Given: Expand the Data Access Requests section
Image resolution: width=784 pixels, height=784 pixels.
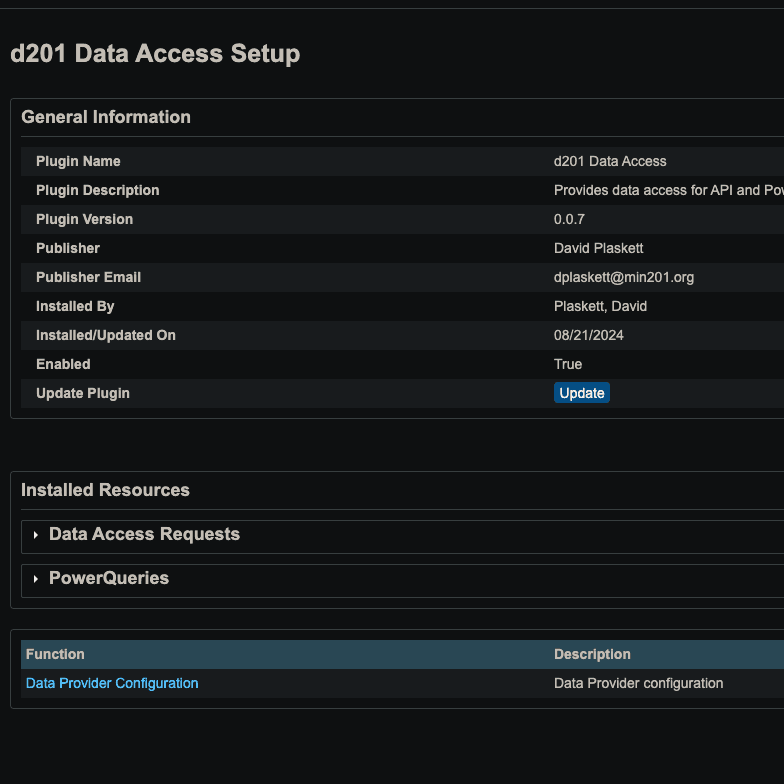Looking at the screenshot, I should coord(36,535).
